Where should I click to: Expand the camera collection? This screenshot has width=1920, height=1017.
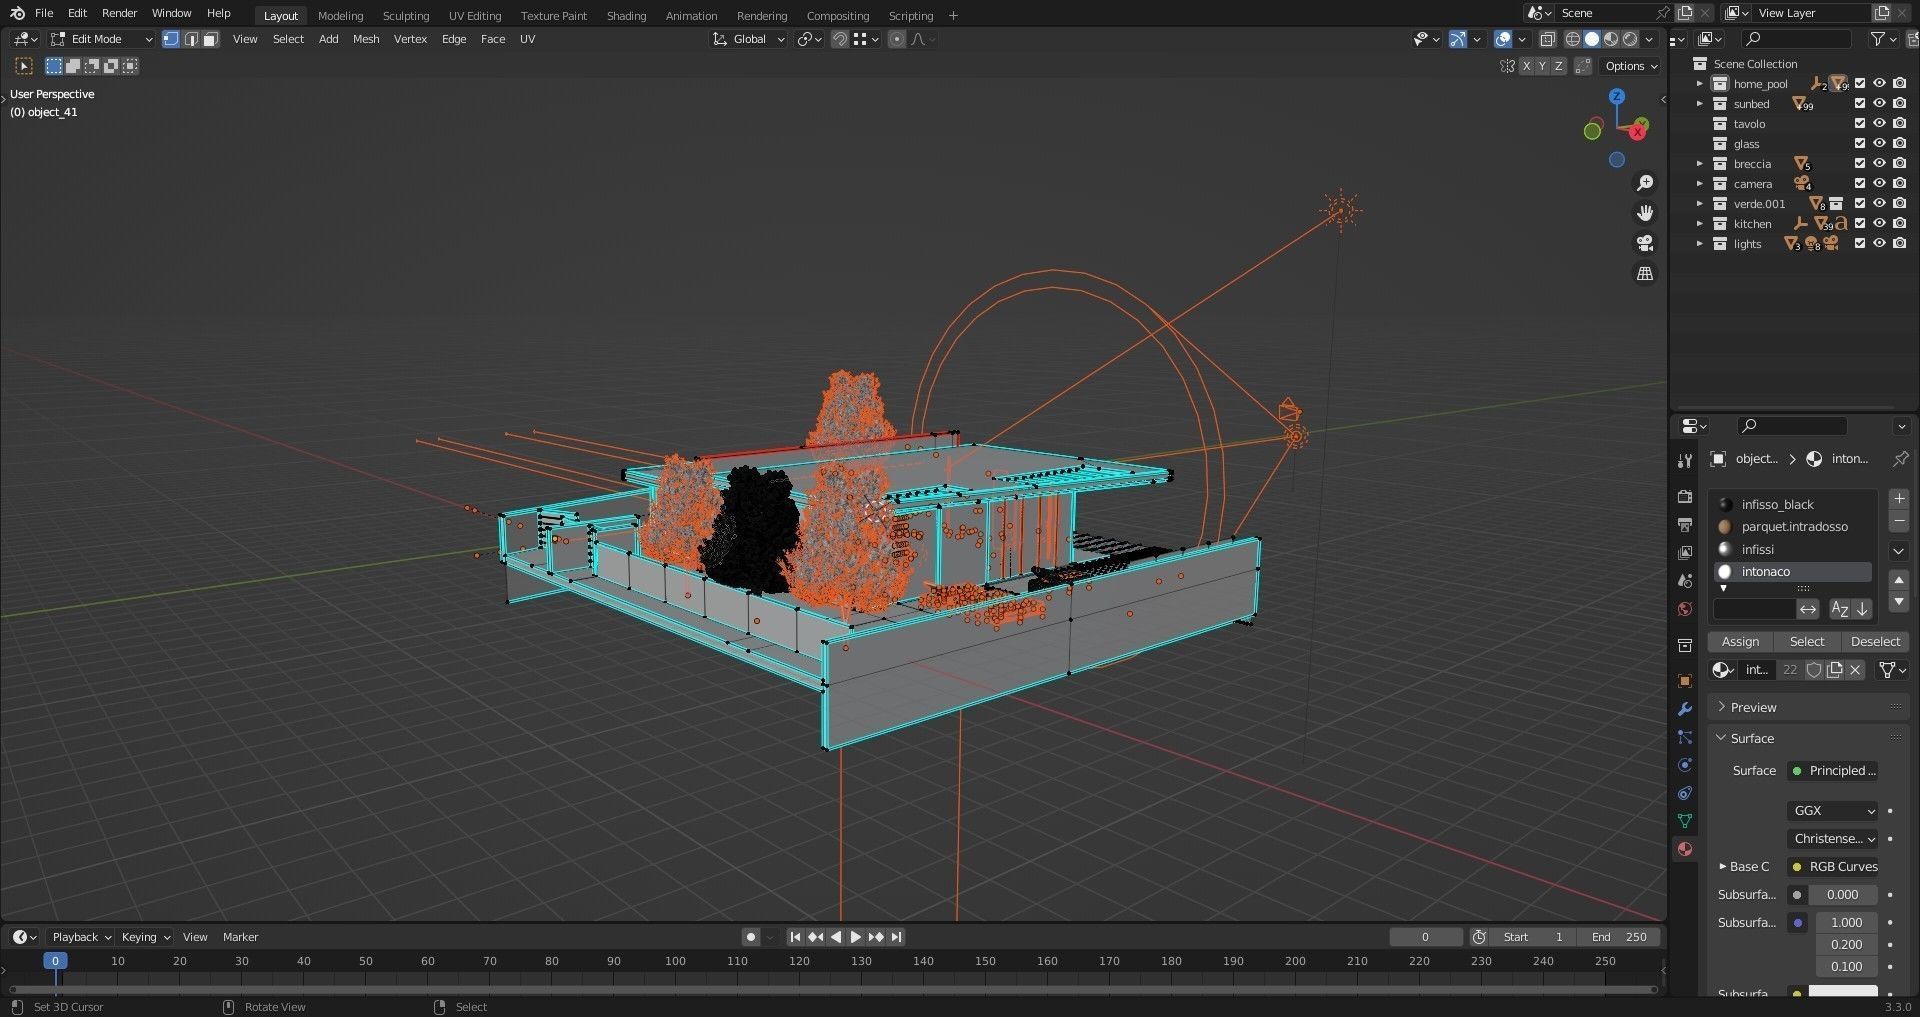click(1699, 184)
